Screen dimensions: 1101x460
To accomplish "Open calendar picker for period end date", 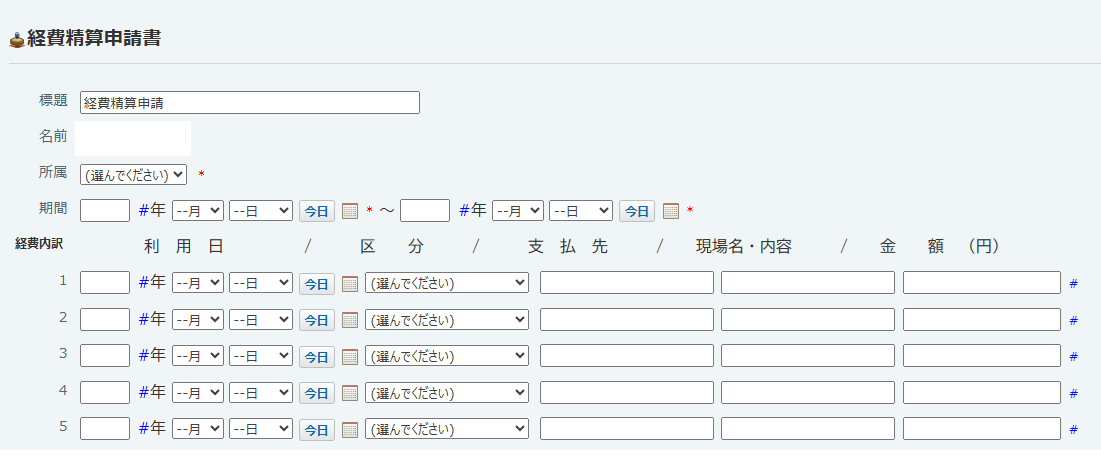I will tap(671, 211).
